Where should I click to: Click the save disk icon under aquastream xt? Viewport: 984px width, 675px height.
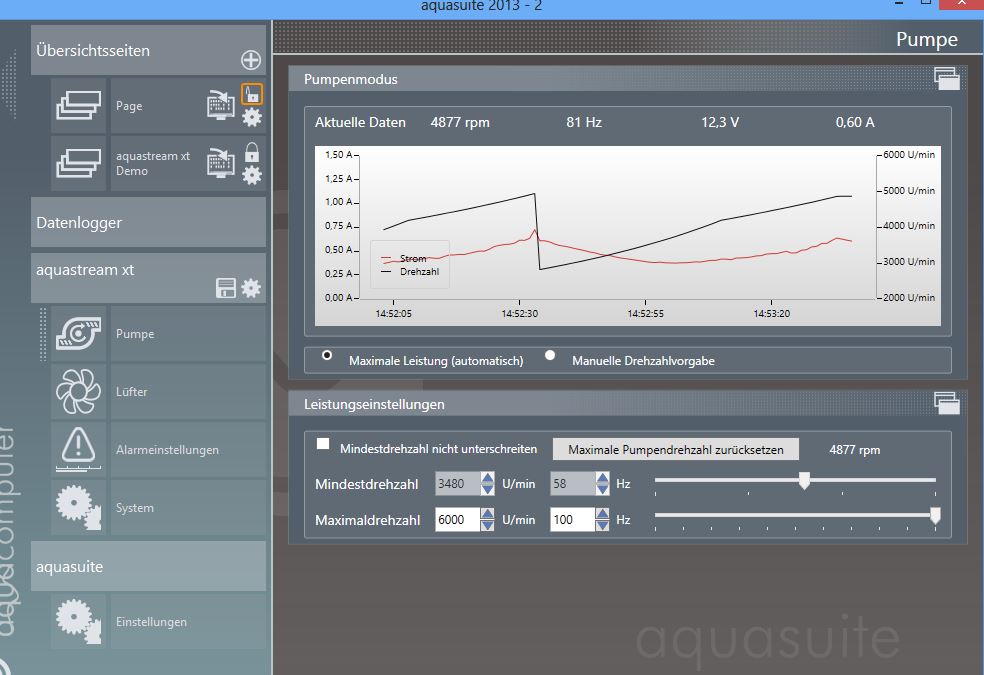(x=226, y=288)
